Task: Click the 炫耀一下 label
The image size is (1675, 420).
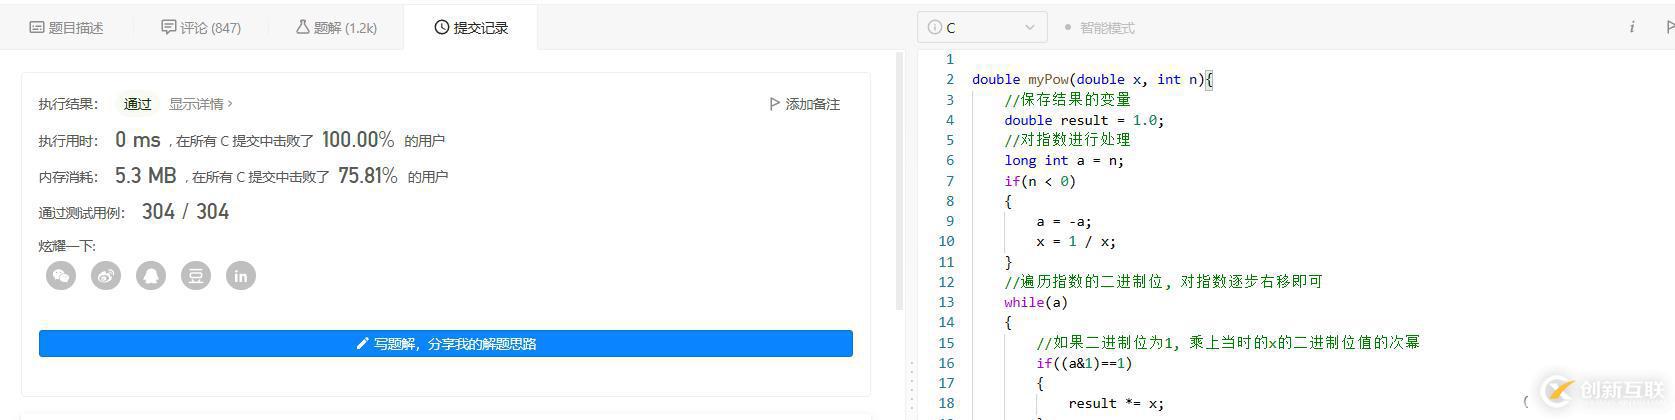Action: (67, 246)
